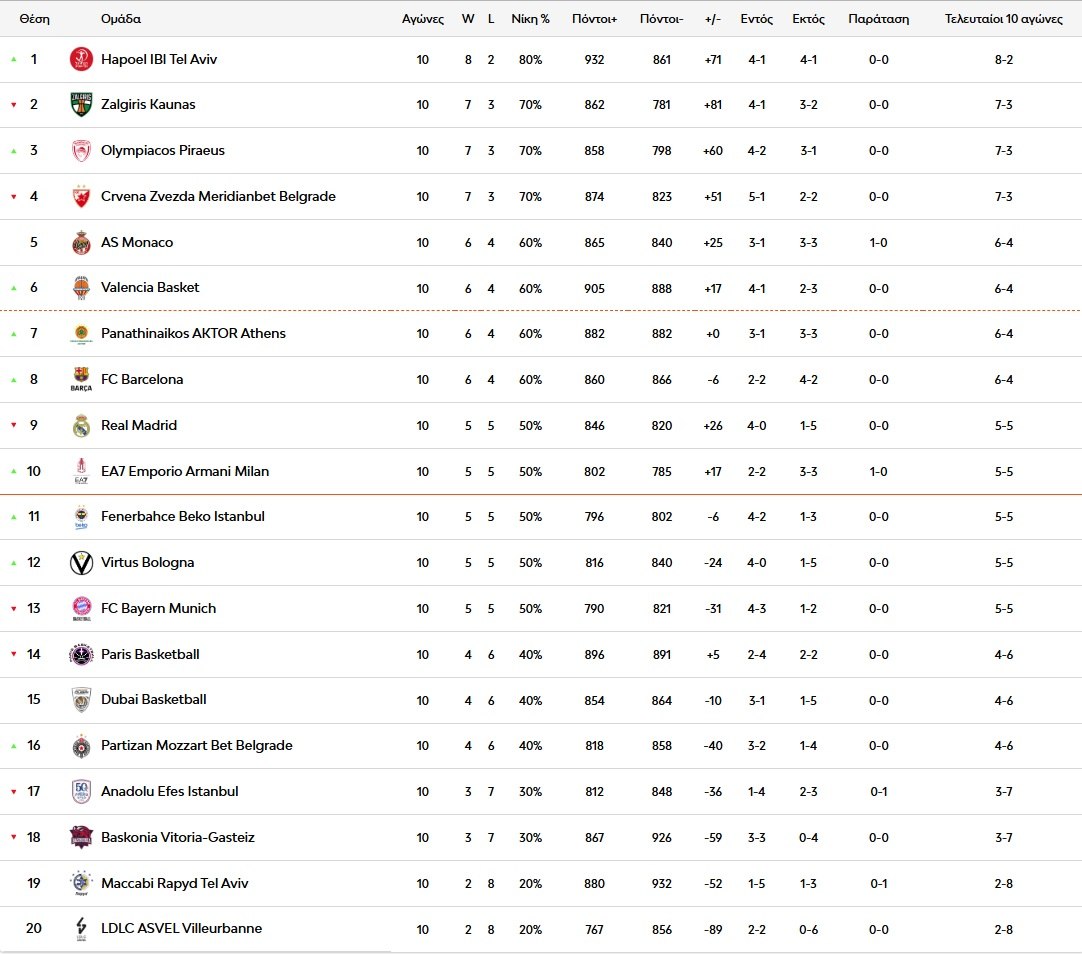Click the Maccabi Rapyd Tel Aviv logo

coord(81,884)
